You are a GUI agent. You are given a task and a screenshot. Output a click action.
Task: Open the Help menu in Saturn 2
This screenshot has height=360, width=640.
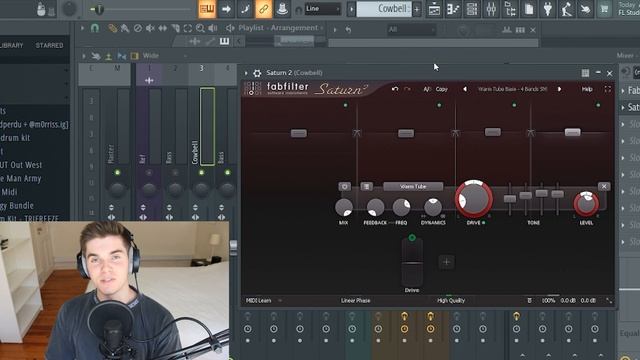pyautogui.click(x=587, y=89)
